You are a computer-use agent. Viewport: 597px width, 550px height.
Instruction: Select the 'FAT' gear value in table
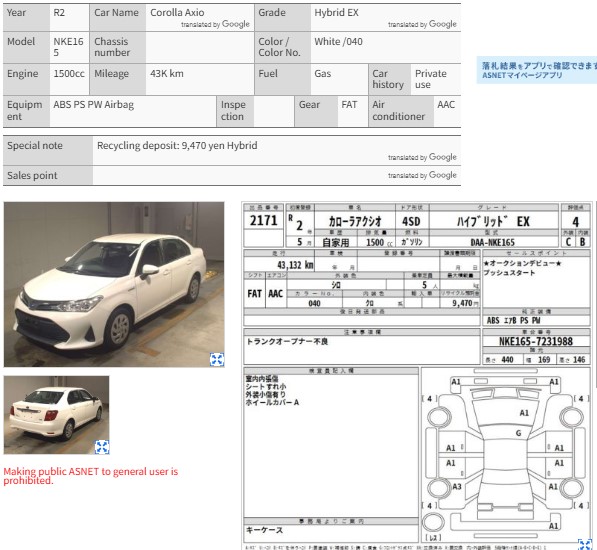pyautogui.click(x=349, y=104)
